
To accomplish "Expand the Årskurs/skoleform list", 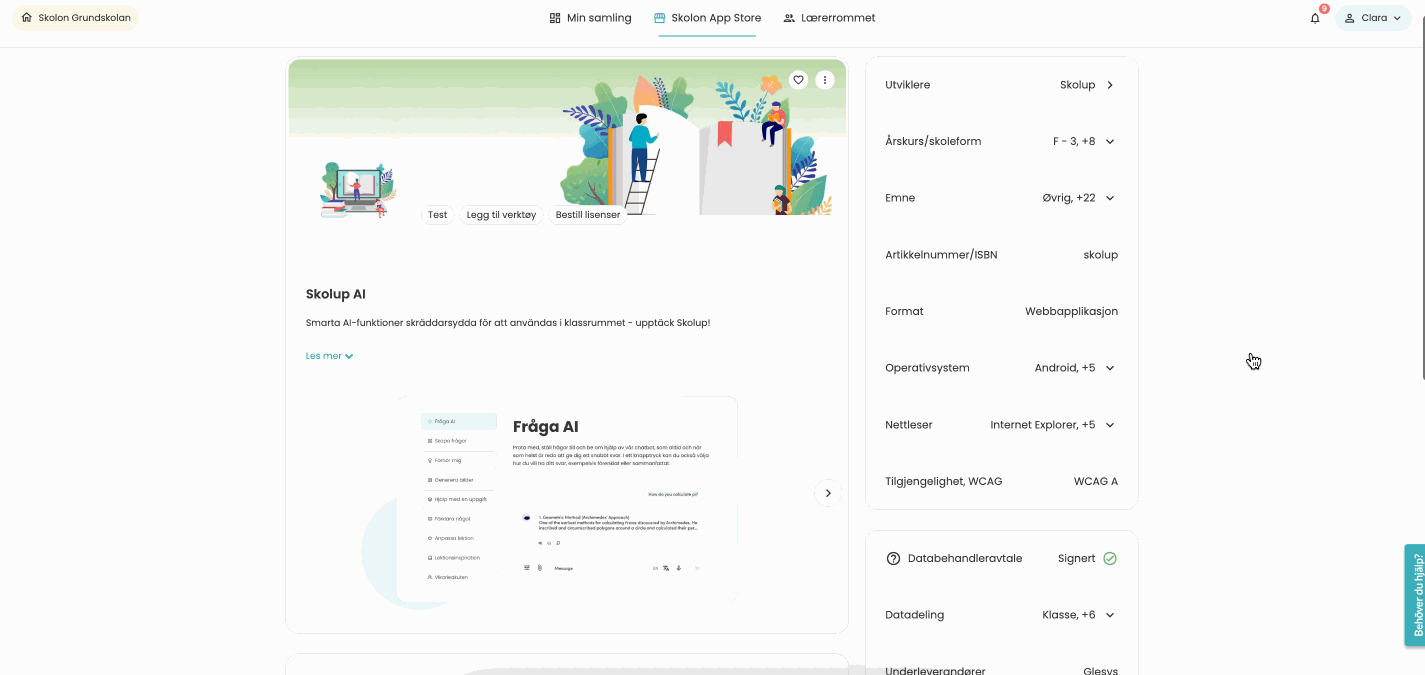I will (1110, 142).
